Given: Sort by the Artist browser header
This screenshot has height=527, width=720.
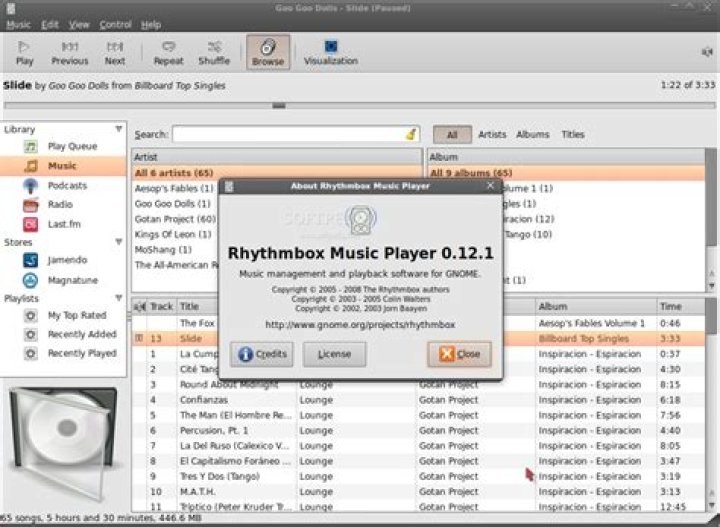Looking at the screenshot, I should [x=277, y=157].
